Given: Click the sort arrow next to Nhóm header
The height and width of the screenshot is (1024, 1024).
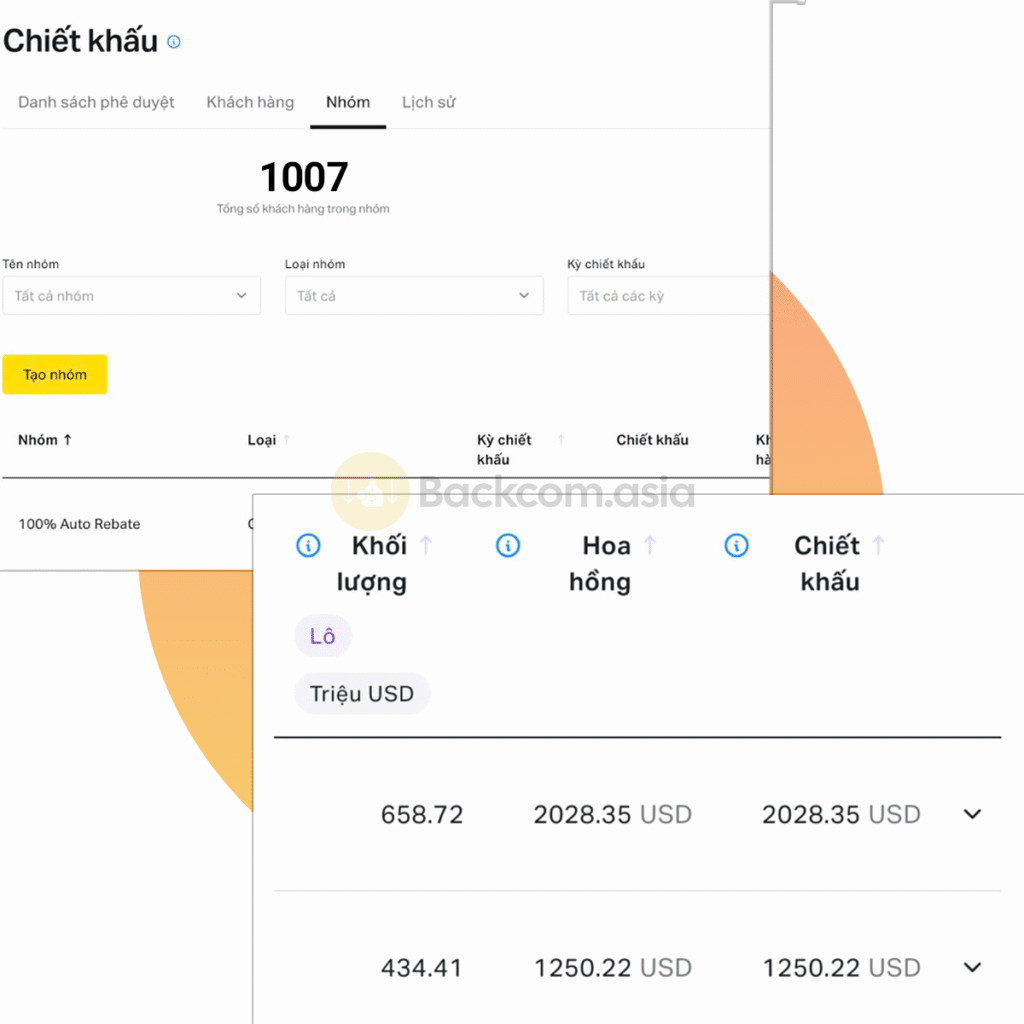Looking at the screenshot, I should [68, 440].
